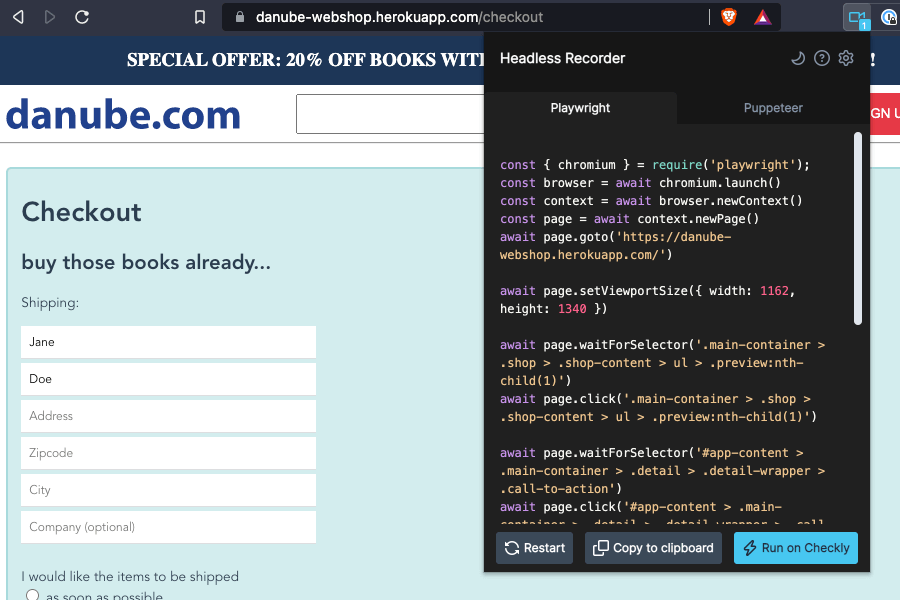This screenshot has width=900, height=600.
Task: Switch to the Puppeteer tab
Action: click(x=773, y=108)
